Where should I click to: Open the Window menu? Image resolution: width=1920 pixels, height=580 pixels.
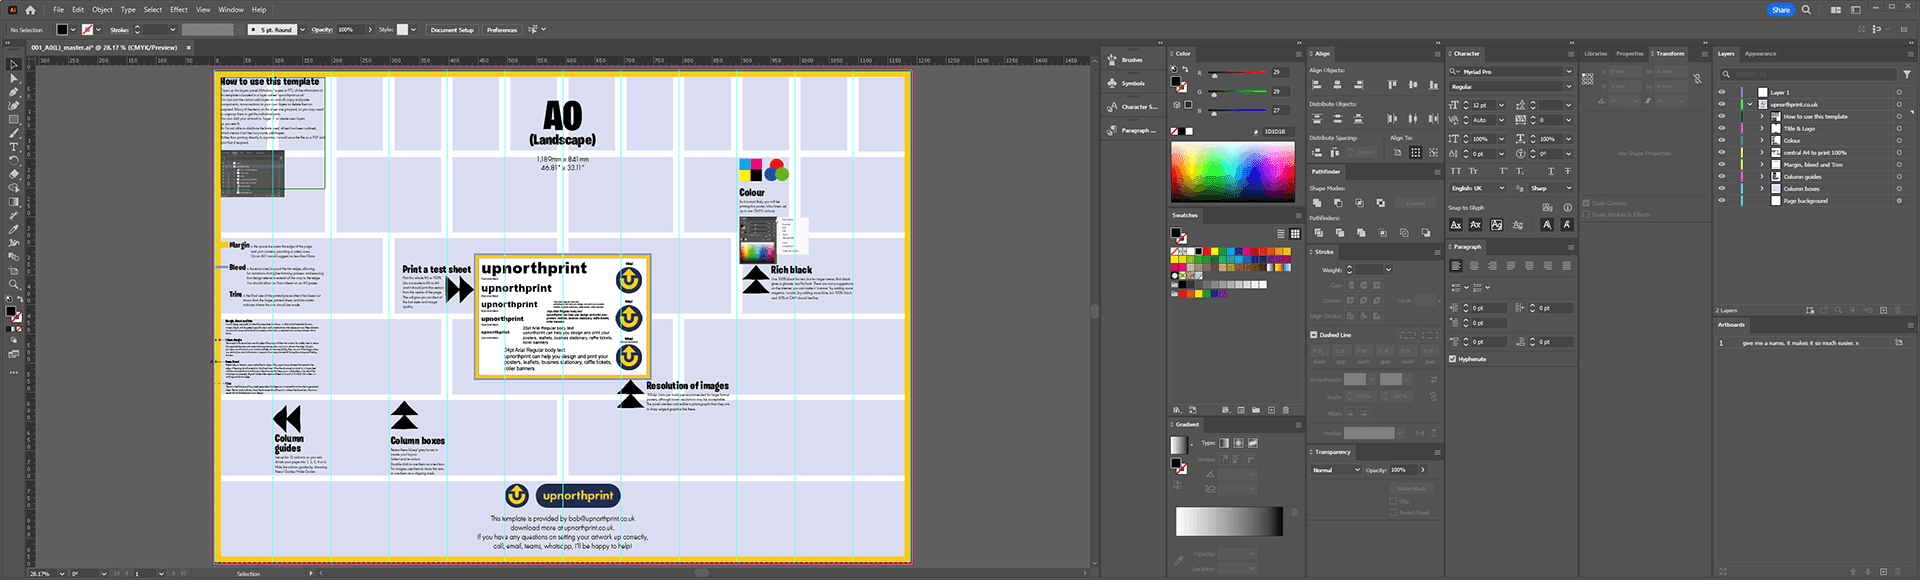click(x=231, y=10)
